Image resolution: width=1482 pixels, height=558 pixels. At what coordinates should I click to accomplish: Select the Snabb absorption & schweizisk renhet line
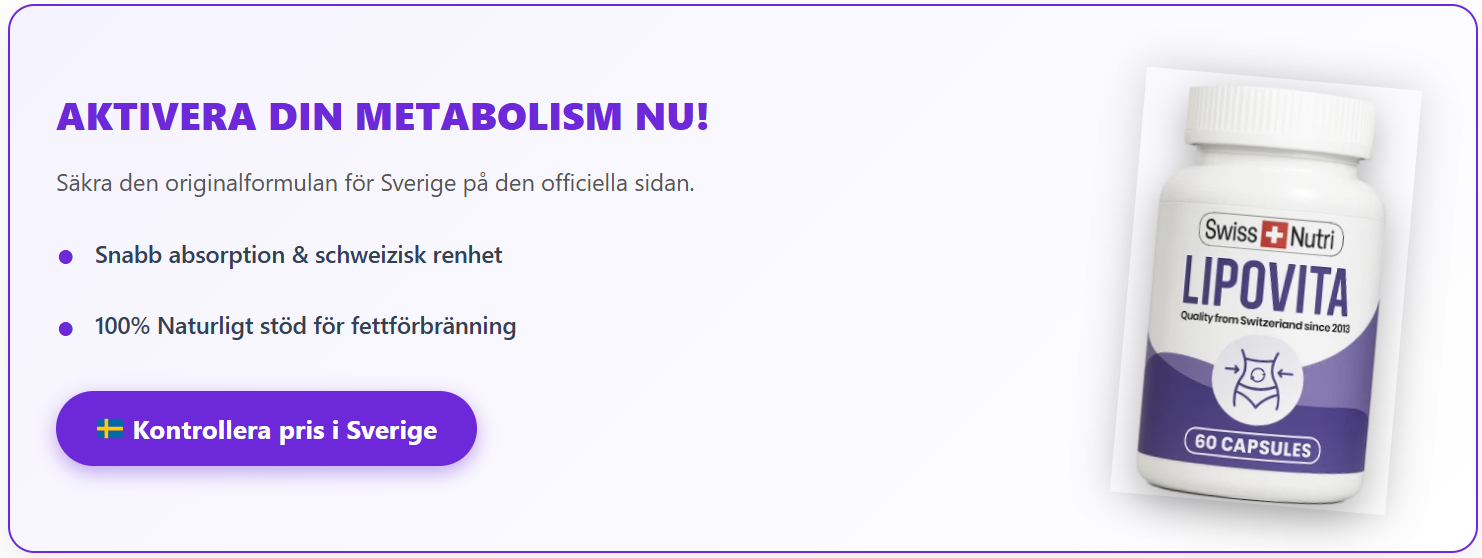(298, 255)
